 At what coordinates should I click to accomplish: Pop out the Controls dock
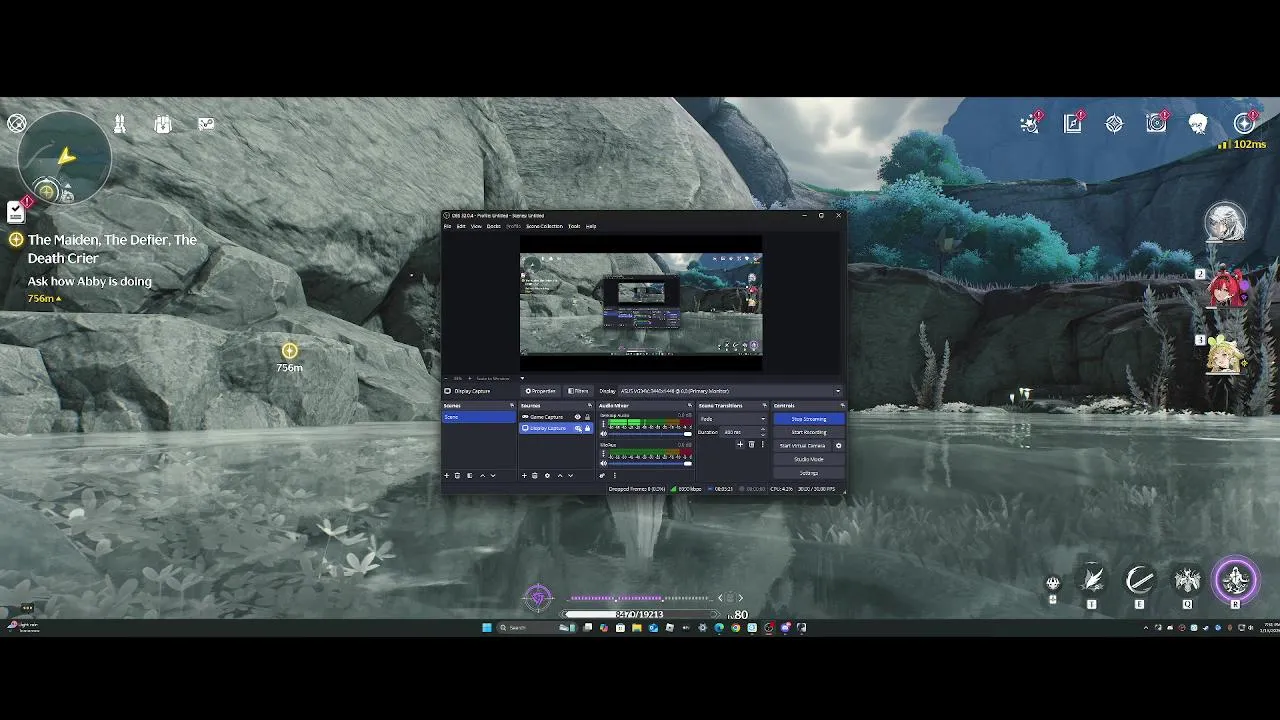(843, 405)
